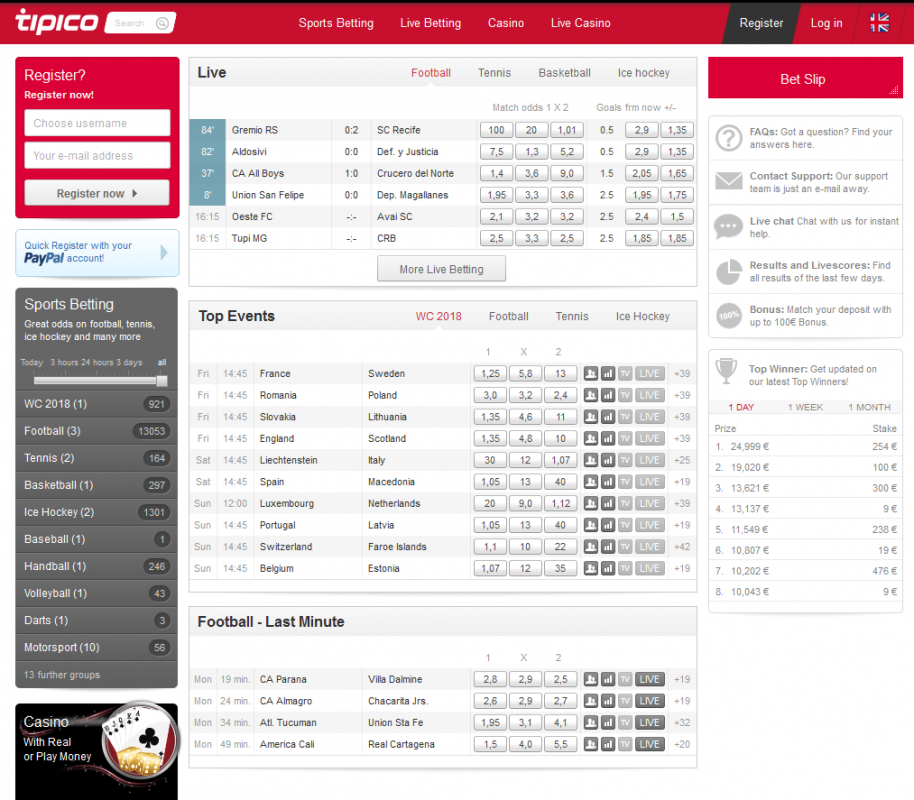Screen dimensions: 914x800
Task: Expand the 13 further groups list
Action: (97, 675)
